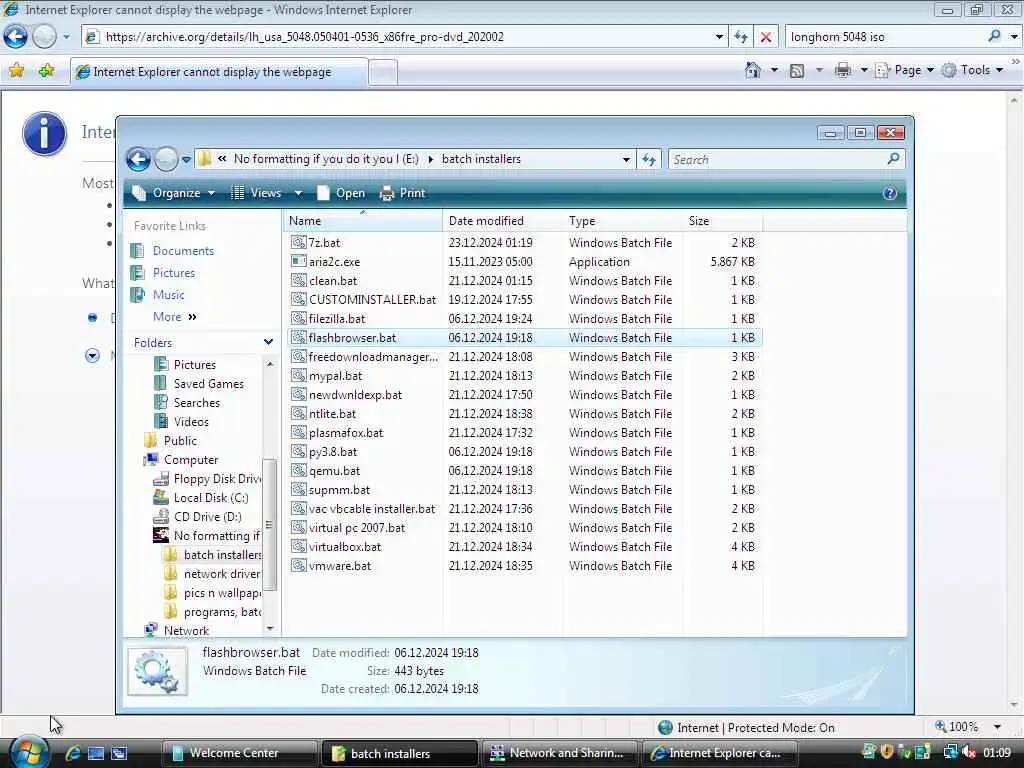This screenshot has width=1024, height=768.
Task: Click the Open toolbar button in Explorer
Action: point(341,193)
